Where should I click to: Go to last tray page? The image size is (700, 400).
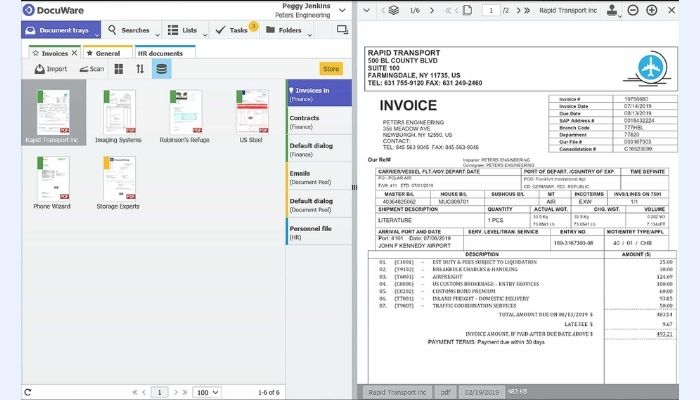(184, 392)
